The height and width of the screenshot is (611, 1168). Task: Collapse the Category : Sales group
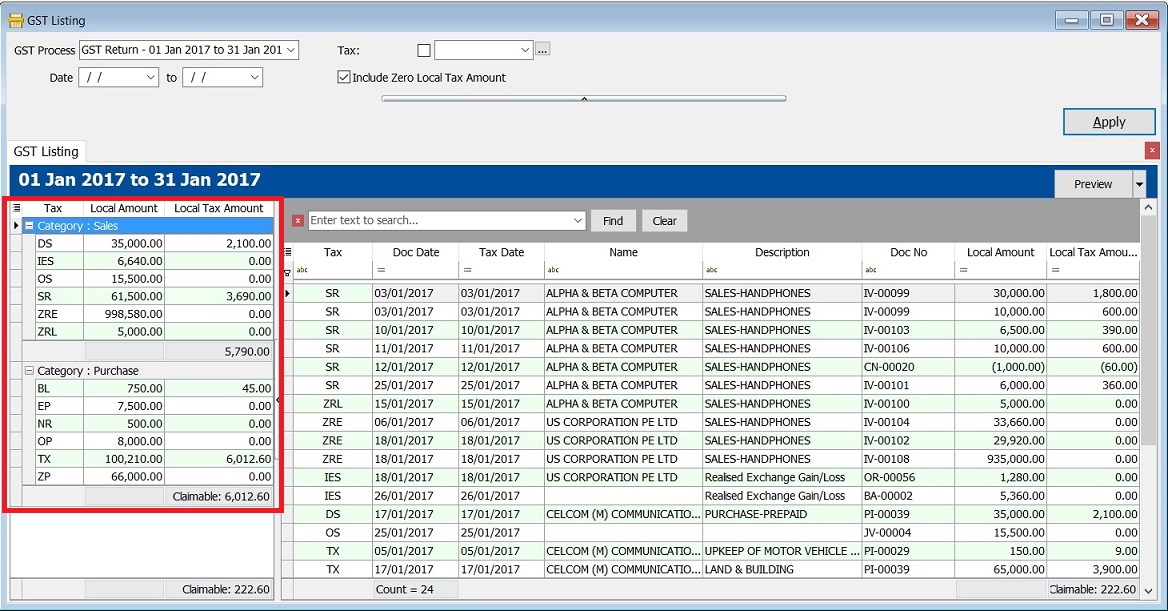(30, 226)
